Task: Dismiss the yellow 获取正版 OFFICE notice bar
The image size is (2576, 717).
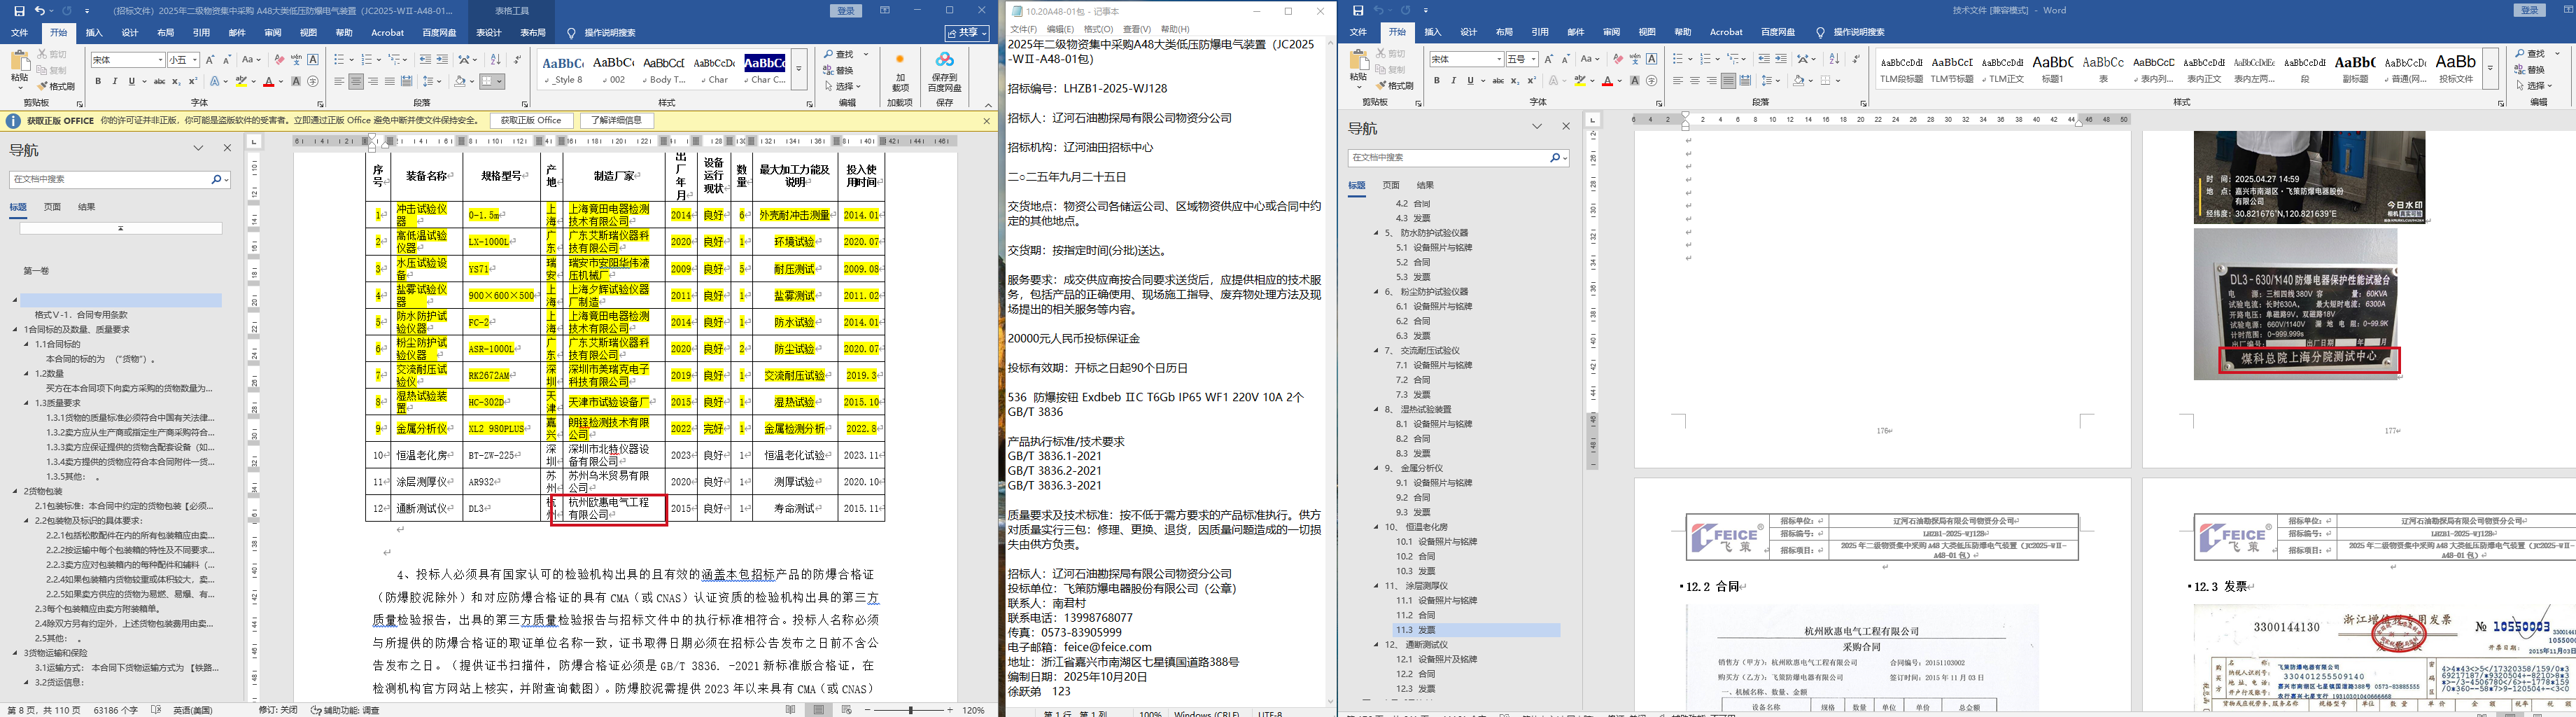Action: pos(986,121)
